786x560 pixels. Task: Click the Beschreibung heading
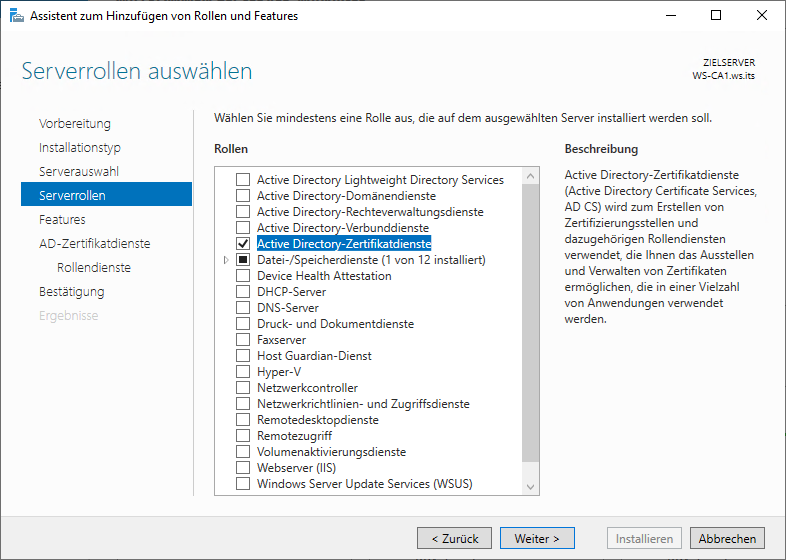pyautogui.click(x=601, y=149)
